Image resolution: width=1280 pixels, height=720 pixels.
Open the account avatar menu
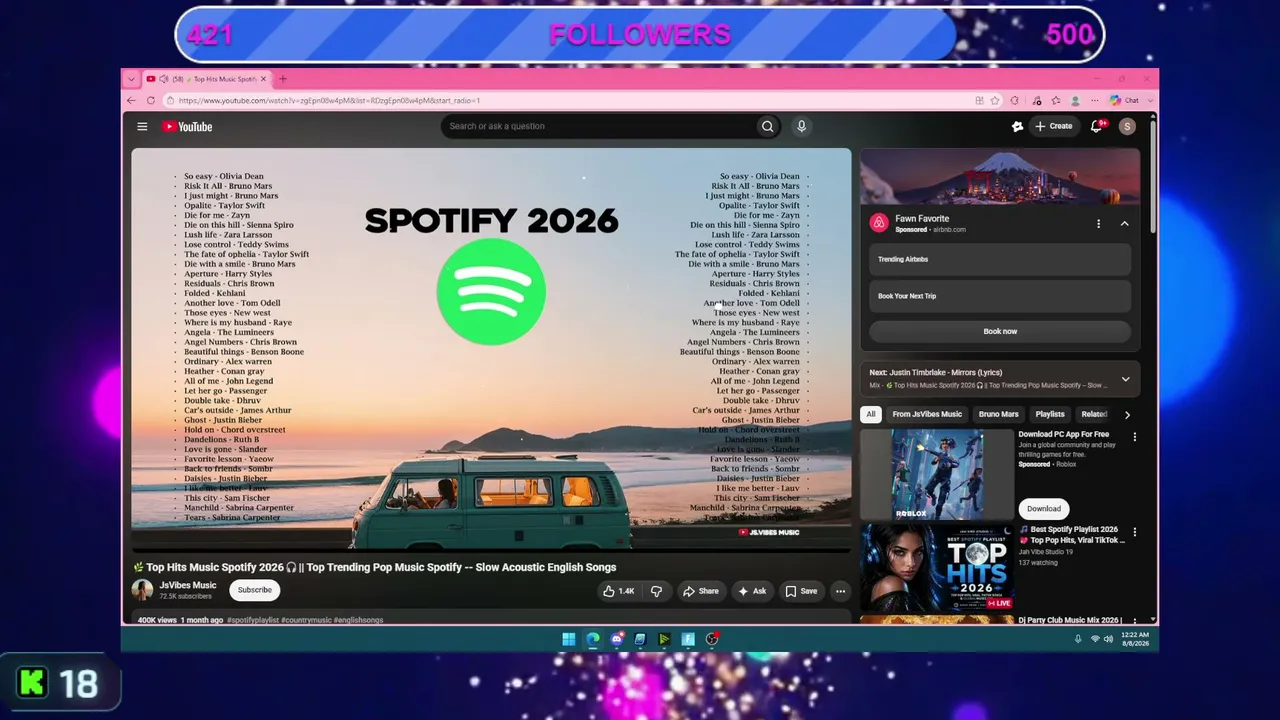coord(1127,126)
